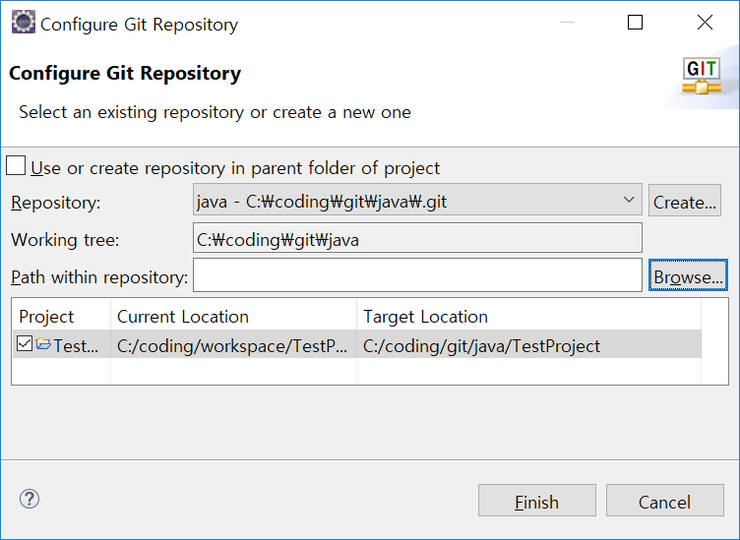
Task: Click Browse... to choose repository path
Action: [x=688, y=277]
